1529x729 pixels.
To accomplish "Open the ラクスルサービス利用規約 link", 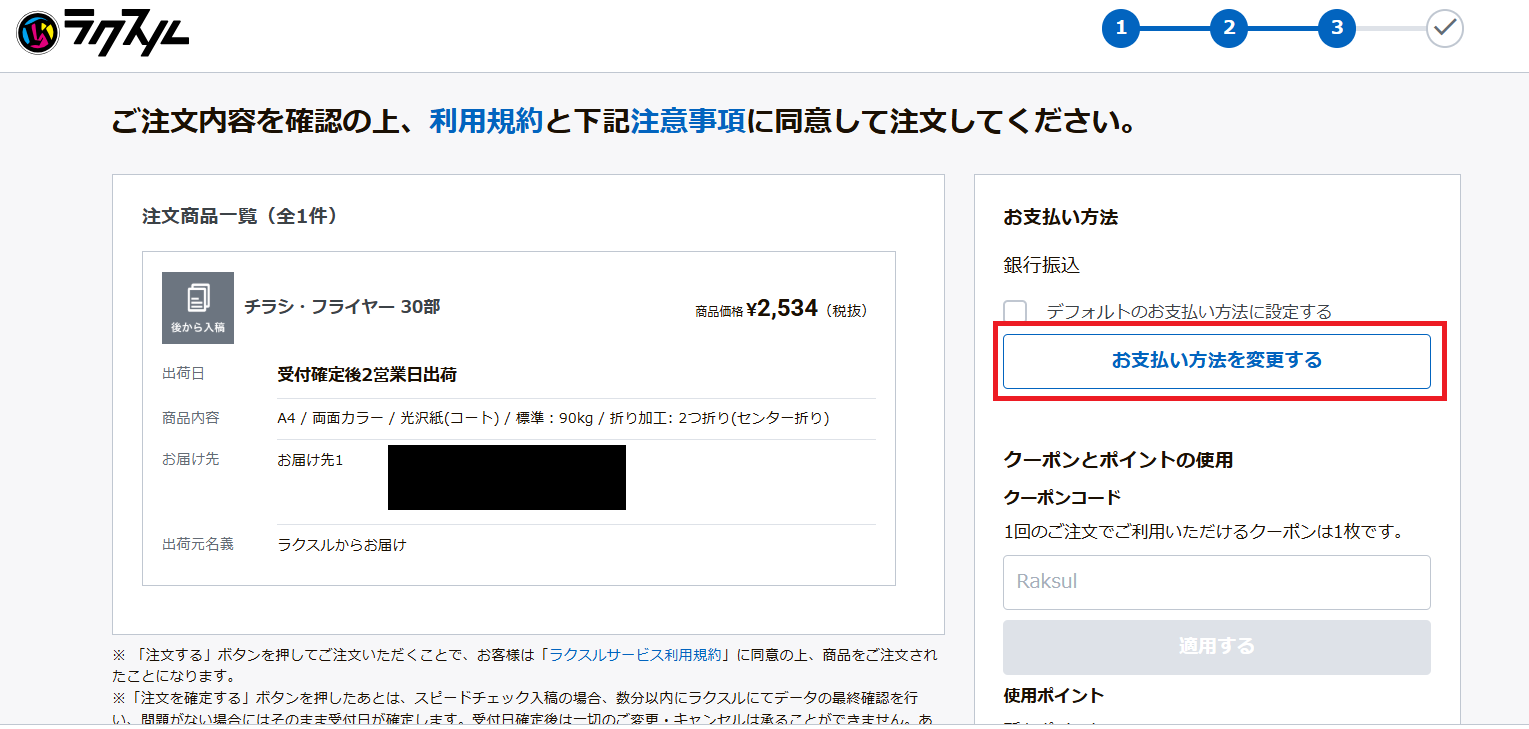I will pyautogui.click(x=635, y=655).
